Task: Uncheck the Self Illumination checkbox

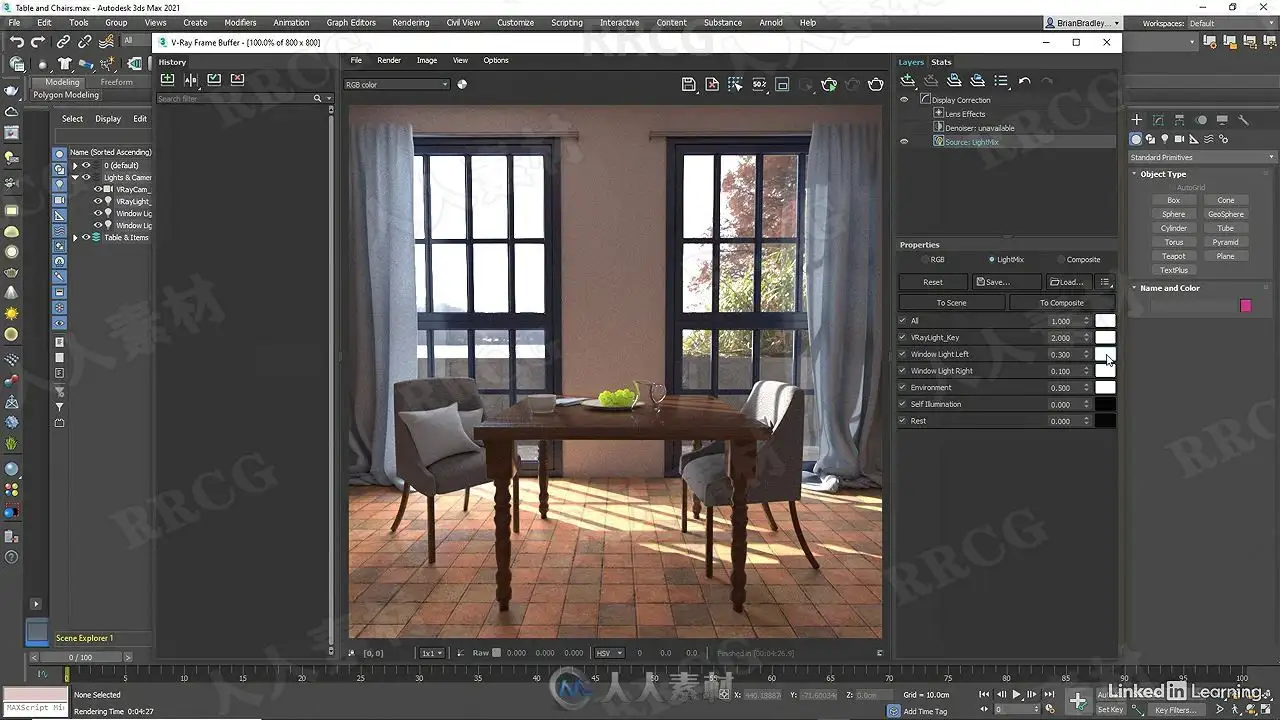Action: click(x=902, y=404)
